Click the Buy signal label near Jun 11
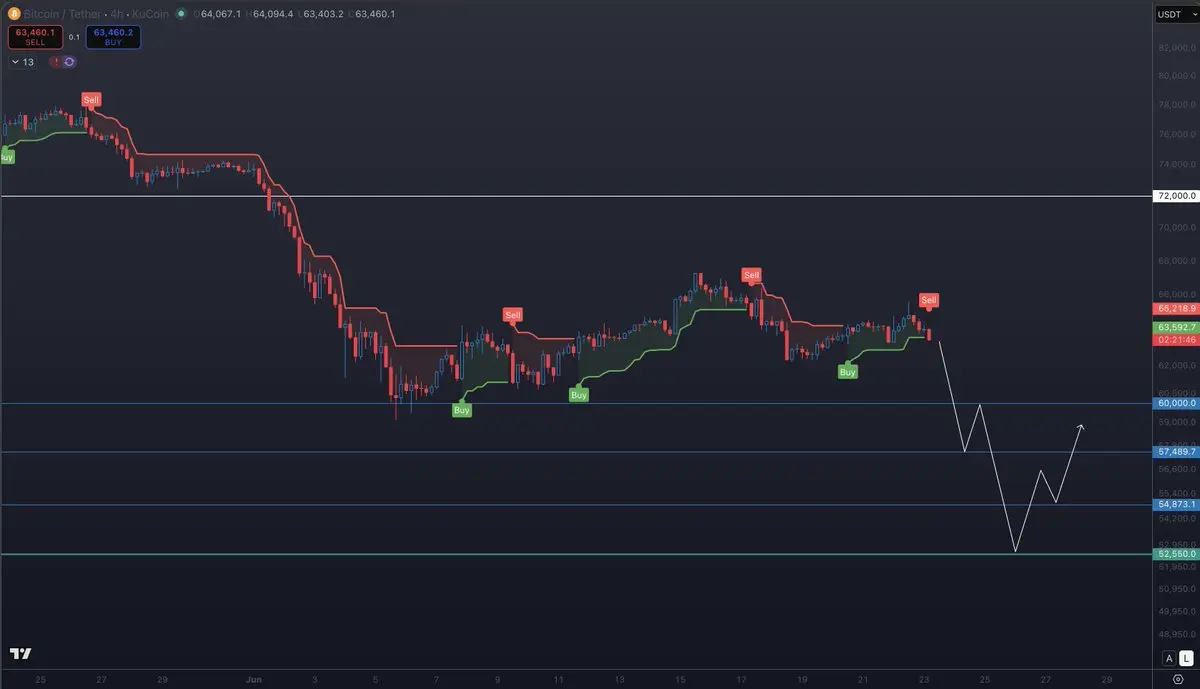Viewport: 1200px width, 689px height. 578,395
